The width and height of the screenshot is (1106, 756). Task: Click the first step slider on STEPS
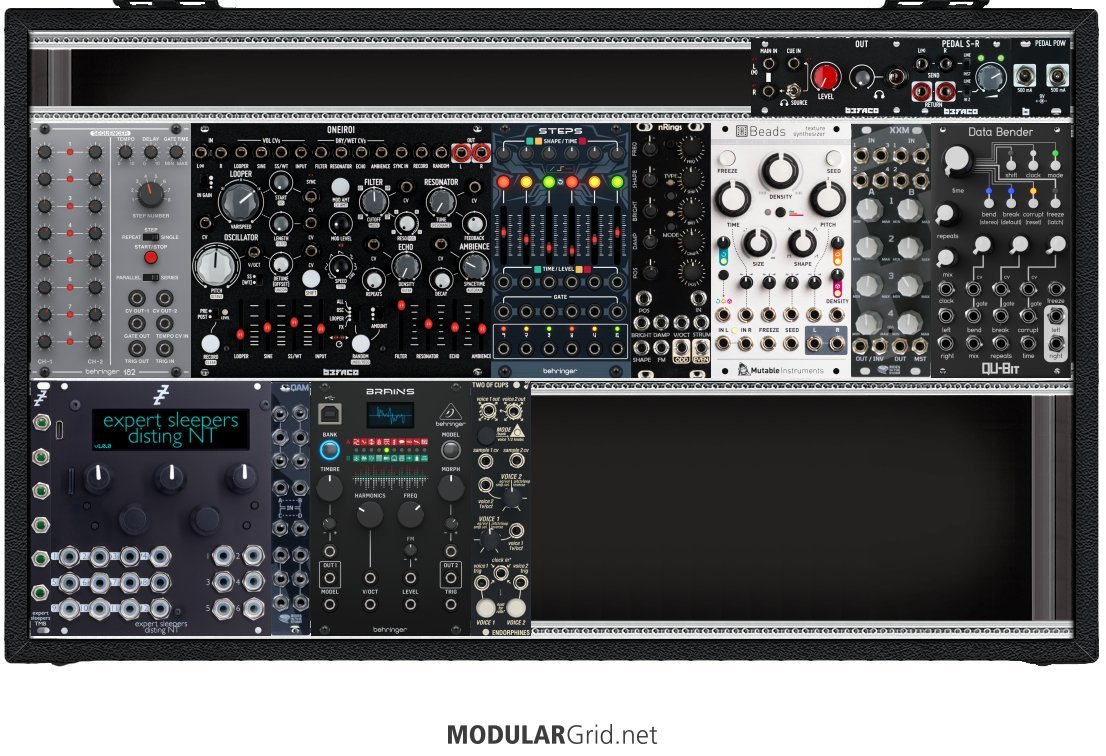504,235
